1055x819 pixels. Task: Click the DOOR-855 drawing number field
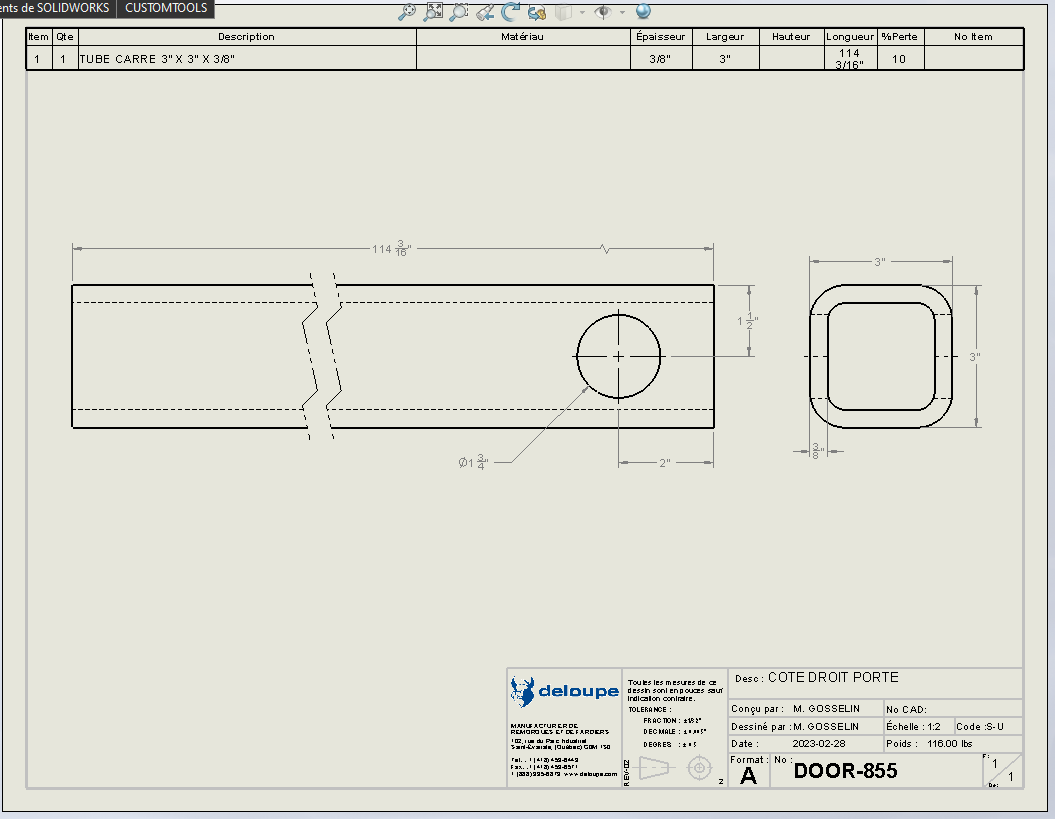(845, 771)
